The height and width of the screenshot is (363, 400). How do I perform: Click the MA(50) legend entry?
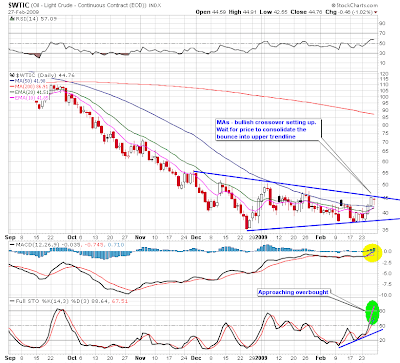coord(27,81)
